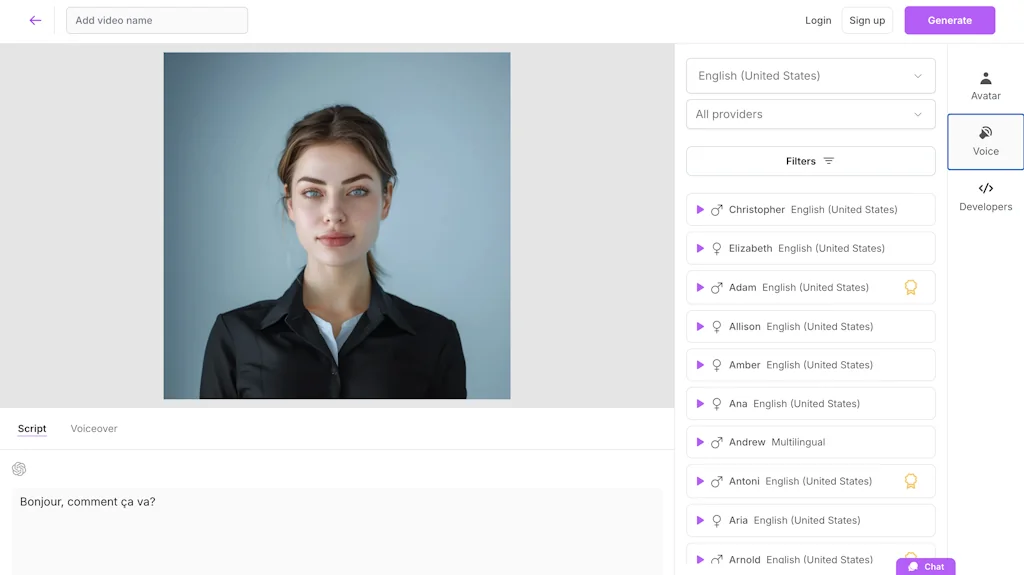Click the Add video name field

(x=157, y=21)
